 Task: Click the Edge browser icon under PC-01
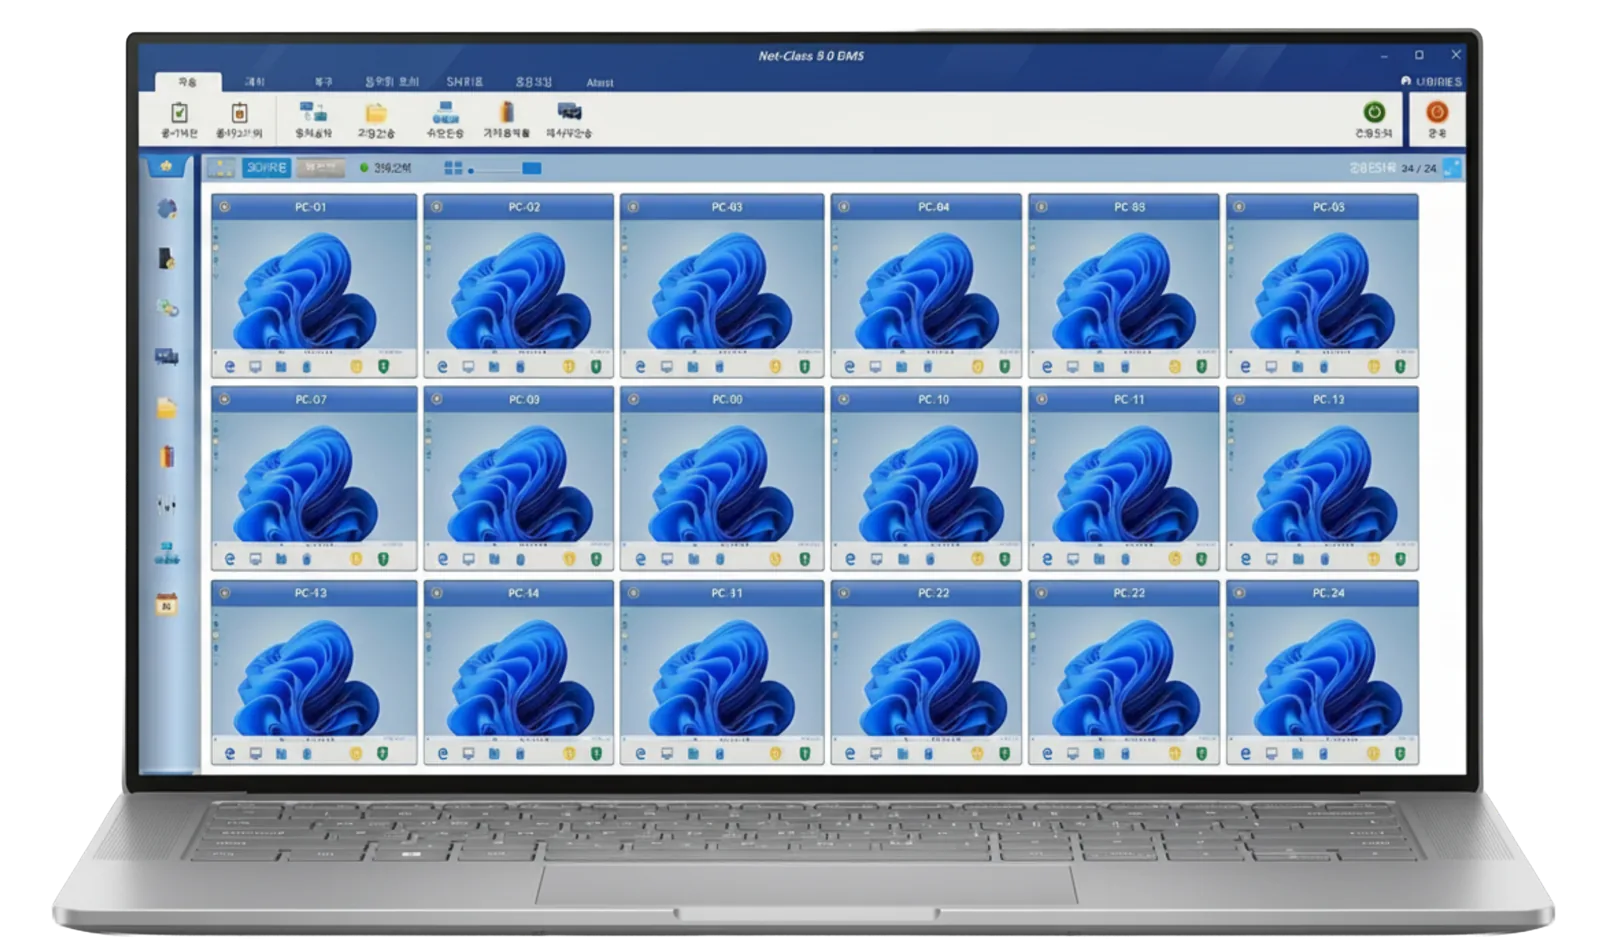[230, 367]
